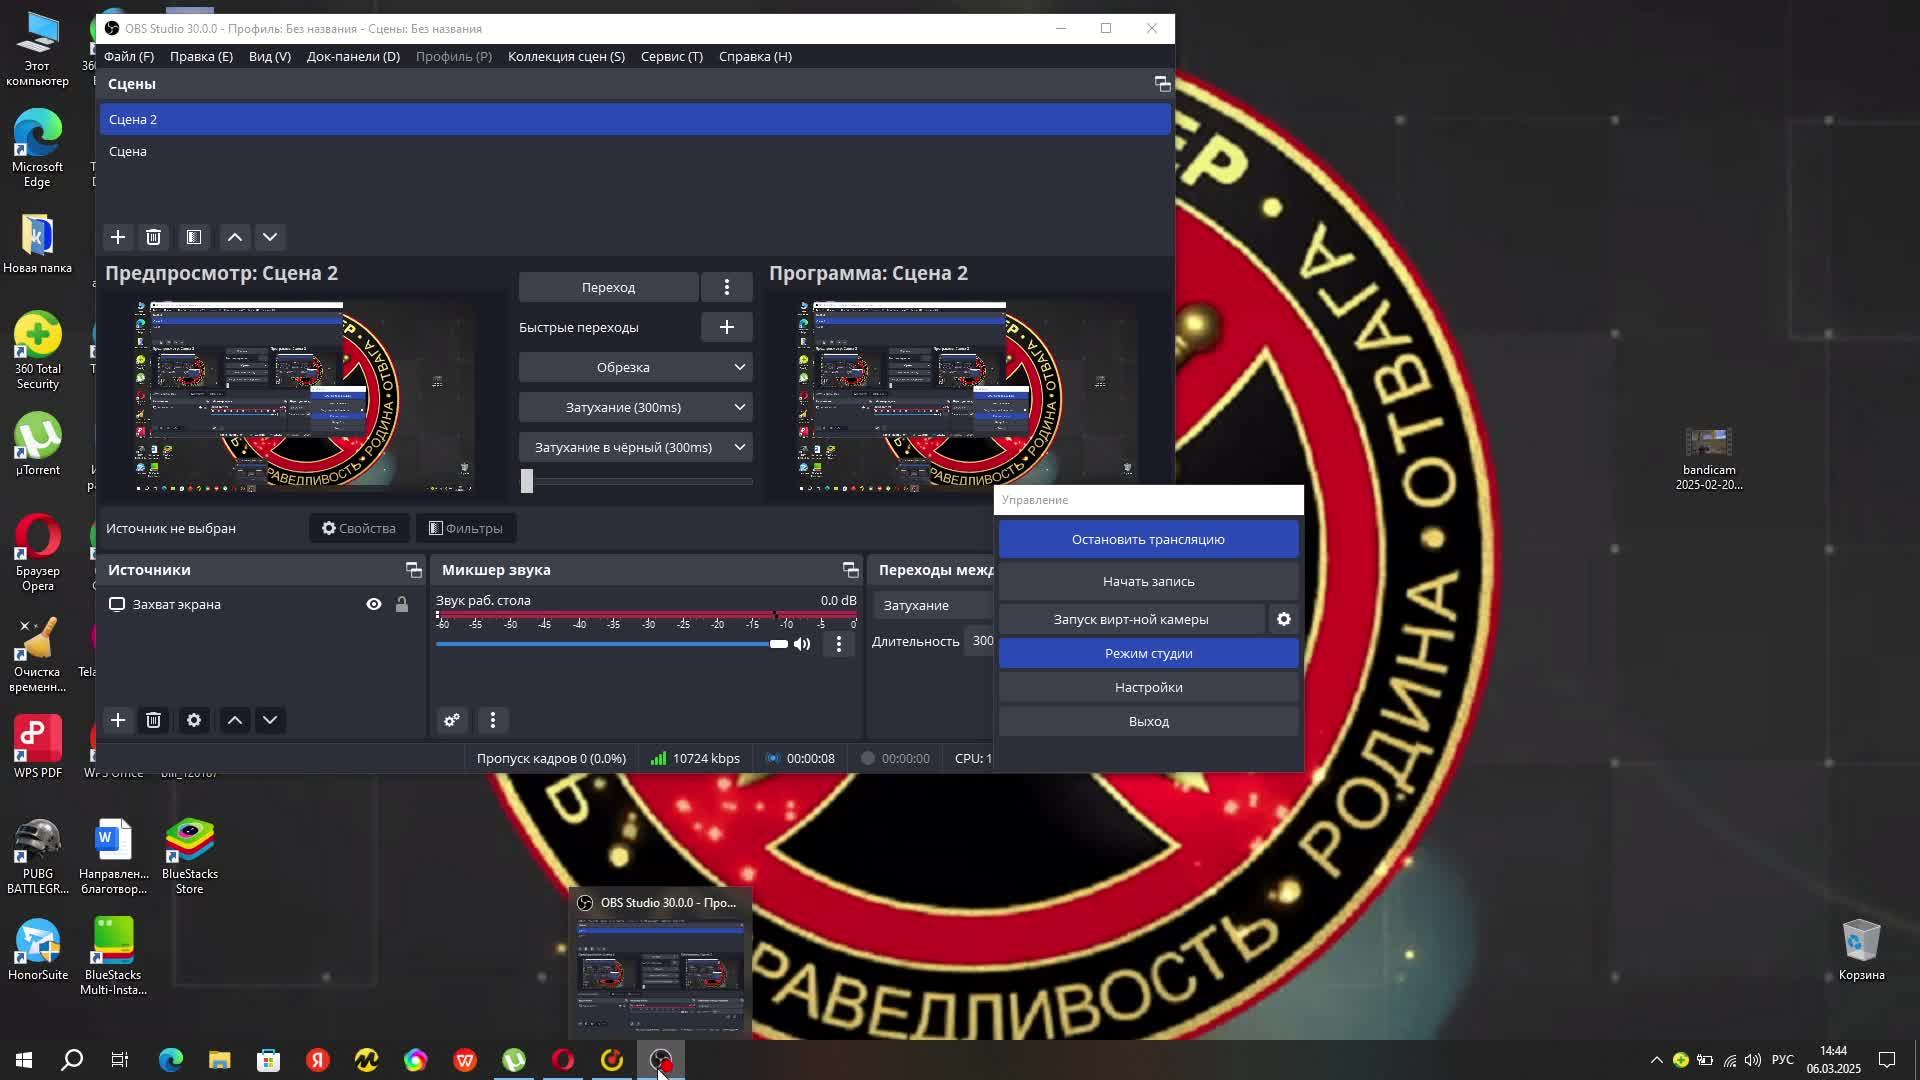Click Длительность duration input field
The height and width of the screenshot is (1080, 1920).
(981, 641)
